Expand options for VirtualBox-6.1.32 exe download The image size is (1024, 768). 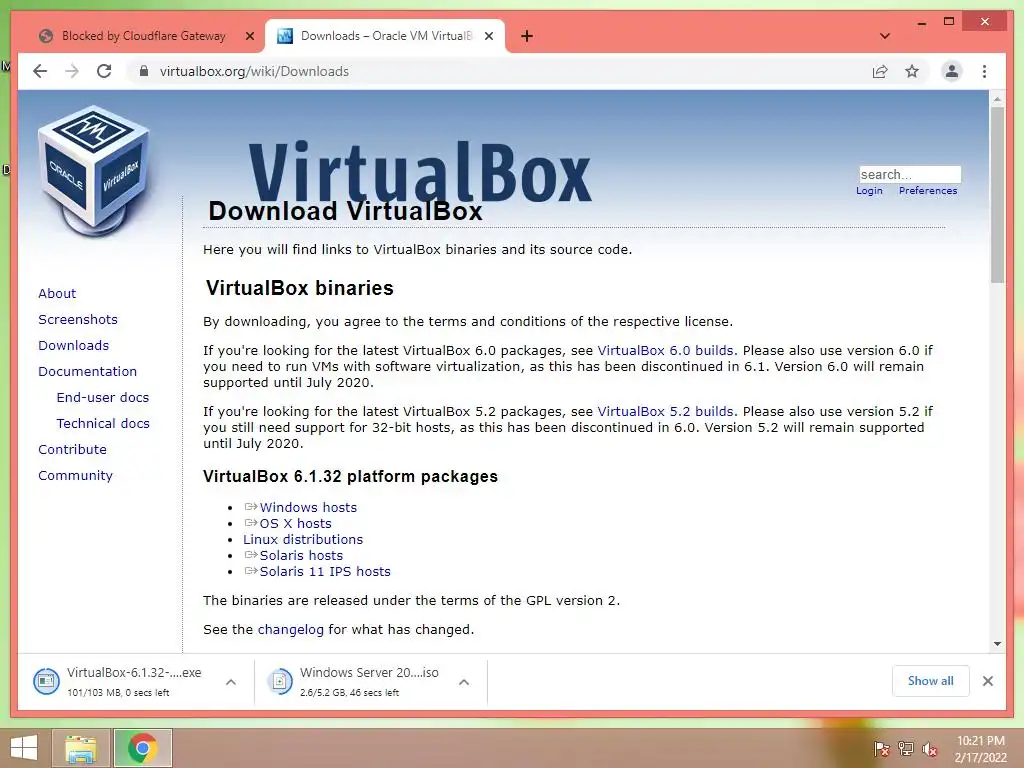(x=231, y=682)
